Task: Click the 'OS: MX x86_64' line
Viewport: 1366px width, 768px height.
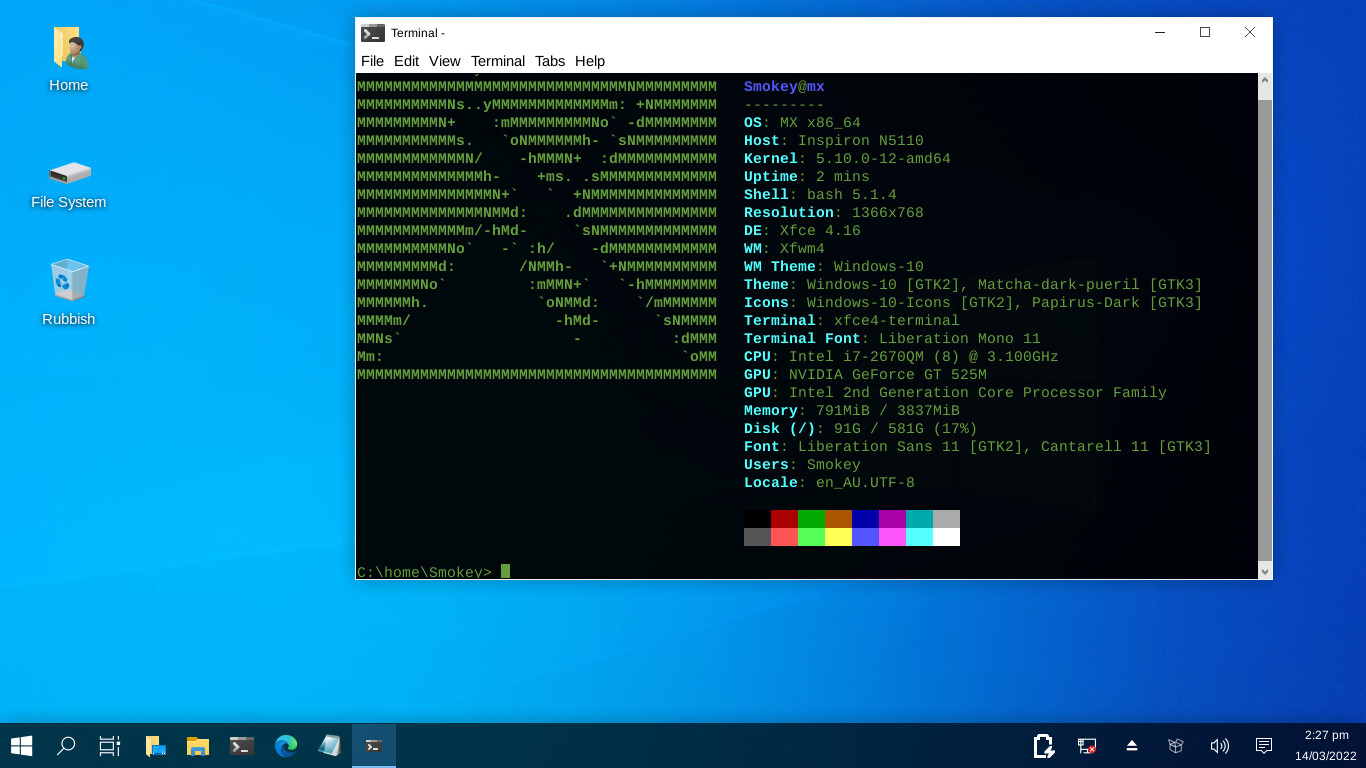Action: click(802, 123)
